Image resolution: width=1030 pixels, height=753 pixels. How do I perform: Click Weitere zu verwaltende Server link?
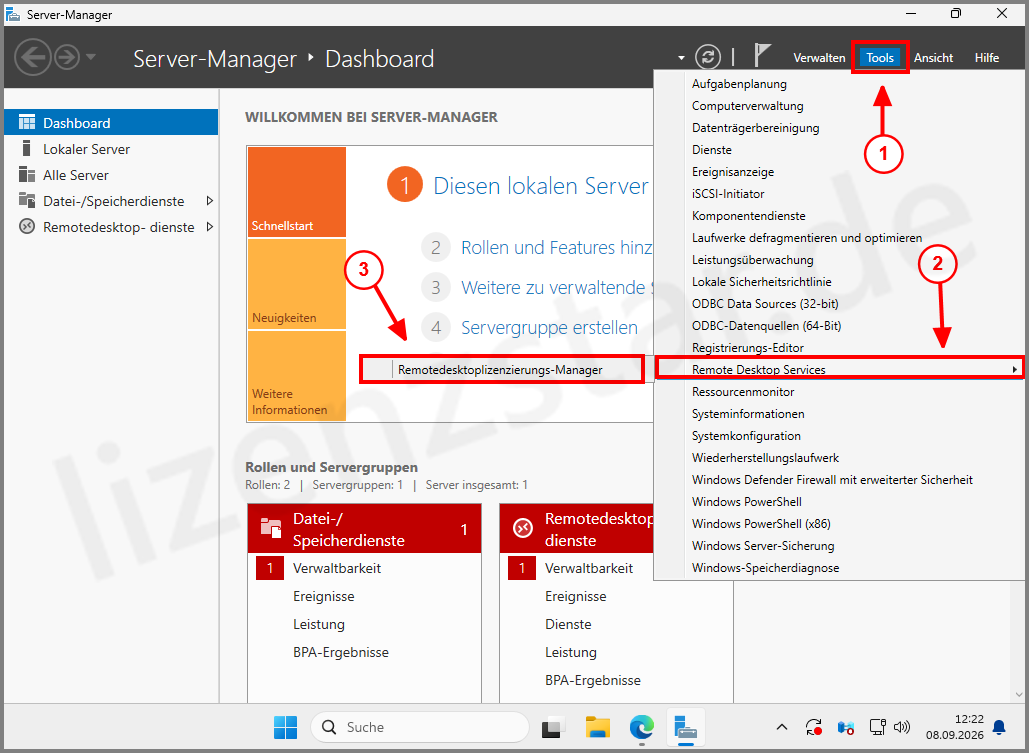point(557,288)
